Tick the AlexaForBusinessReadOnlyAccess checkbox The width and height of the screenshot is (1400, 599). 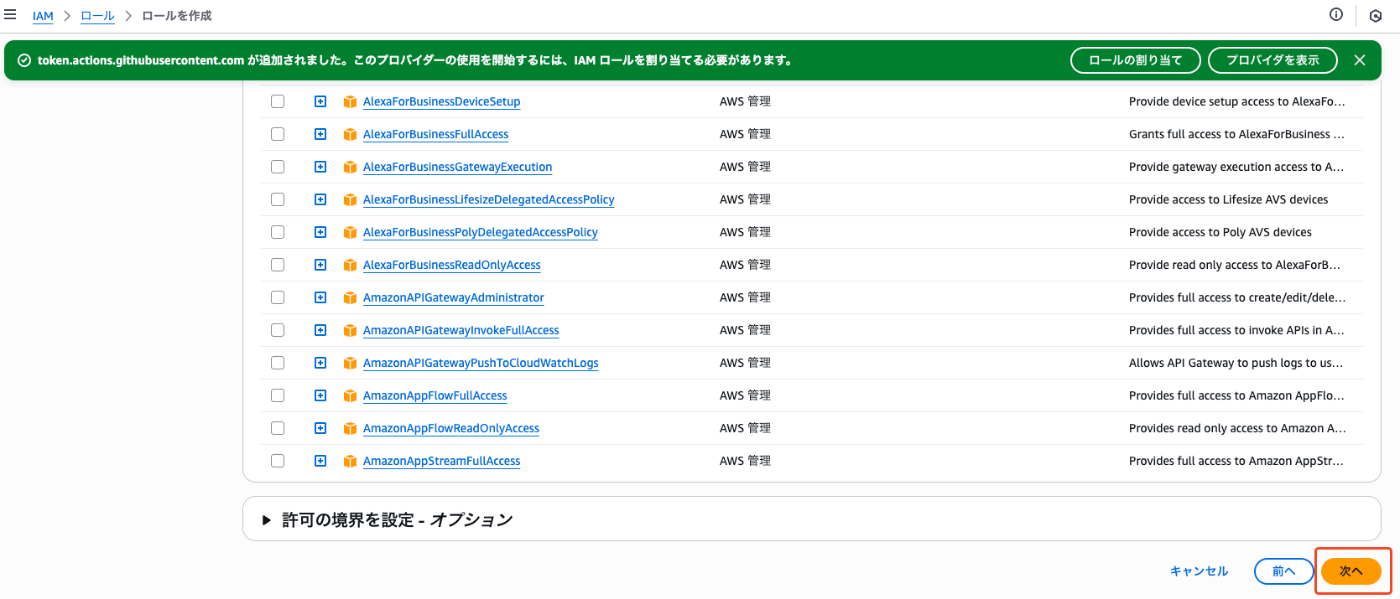point(277,265)
